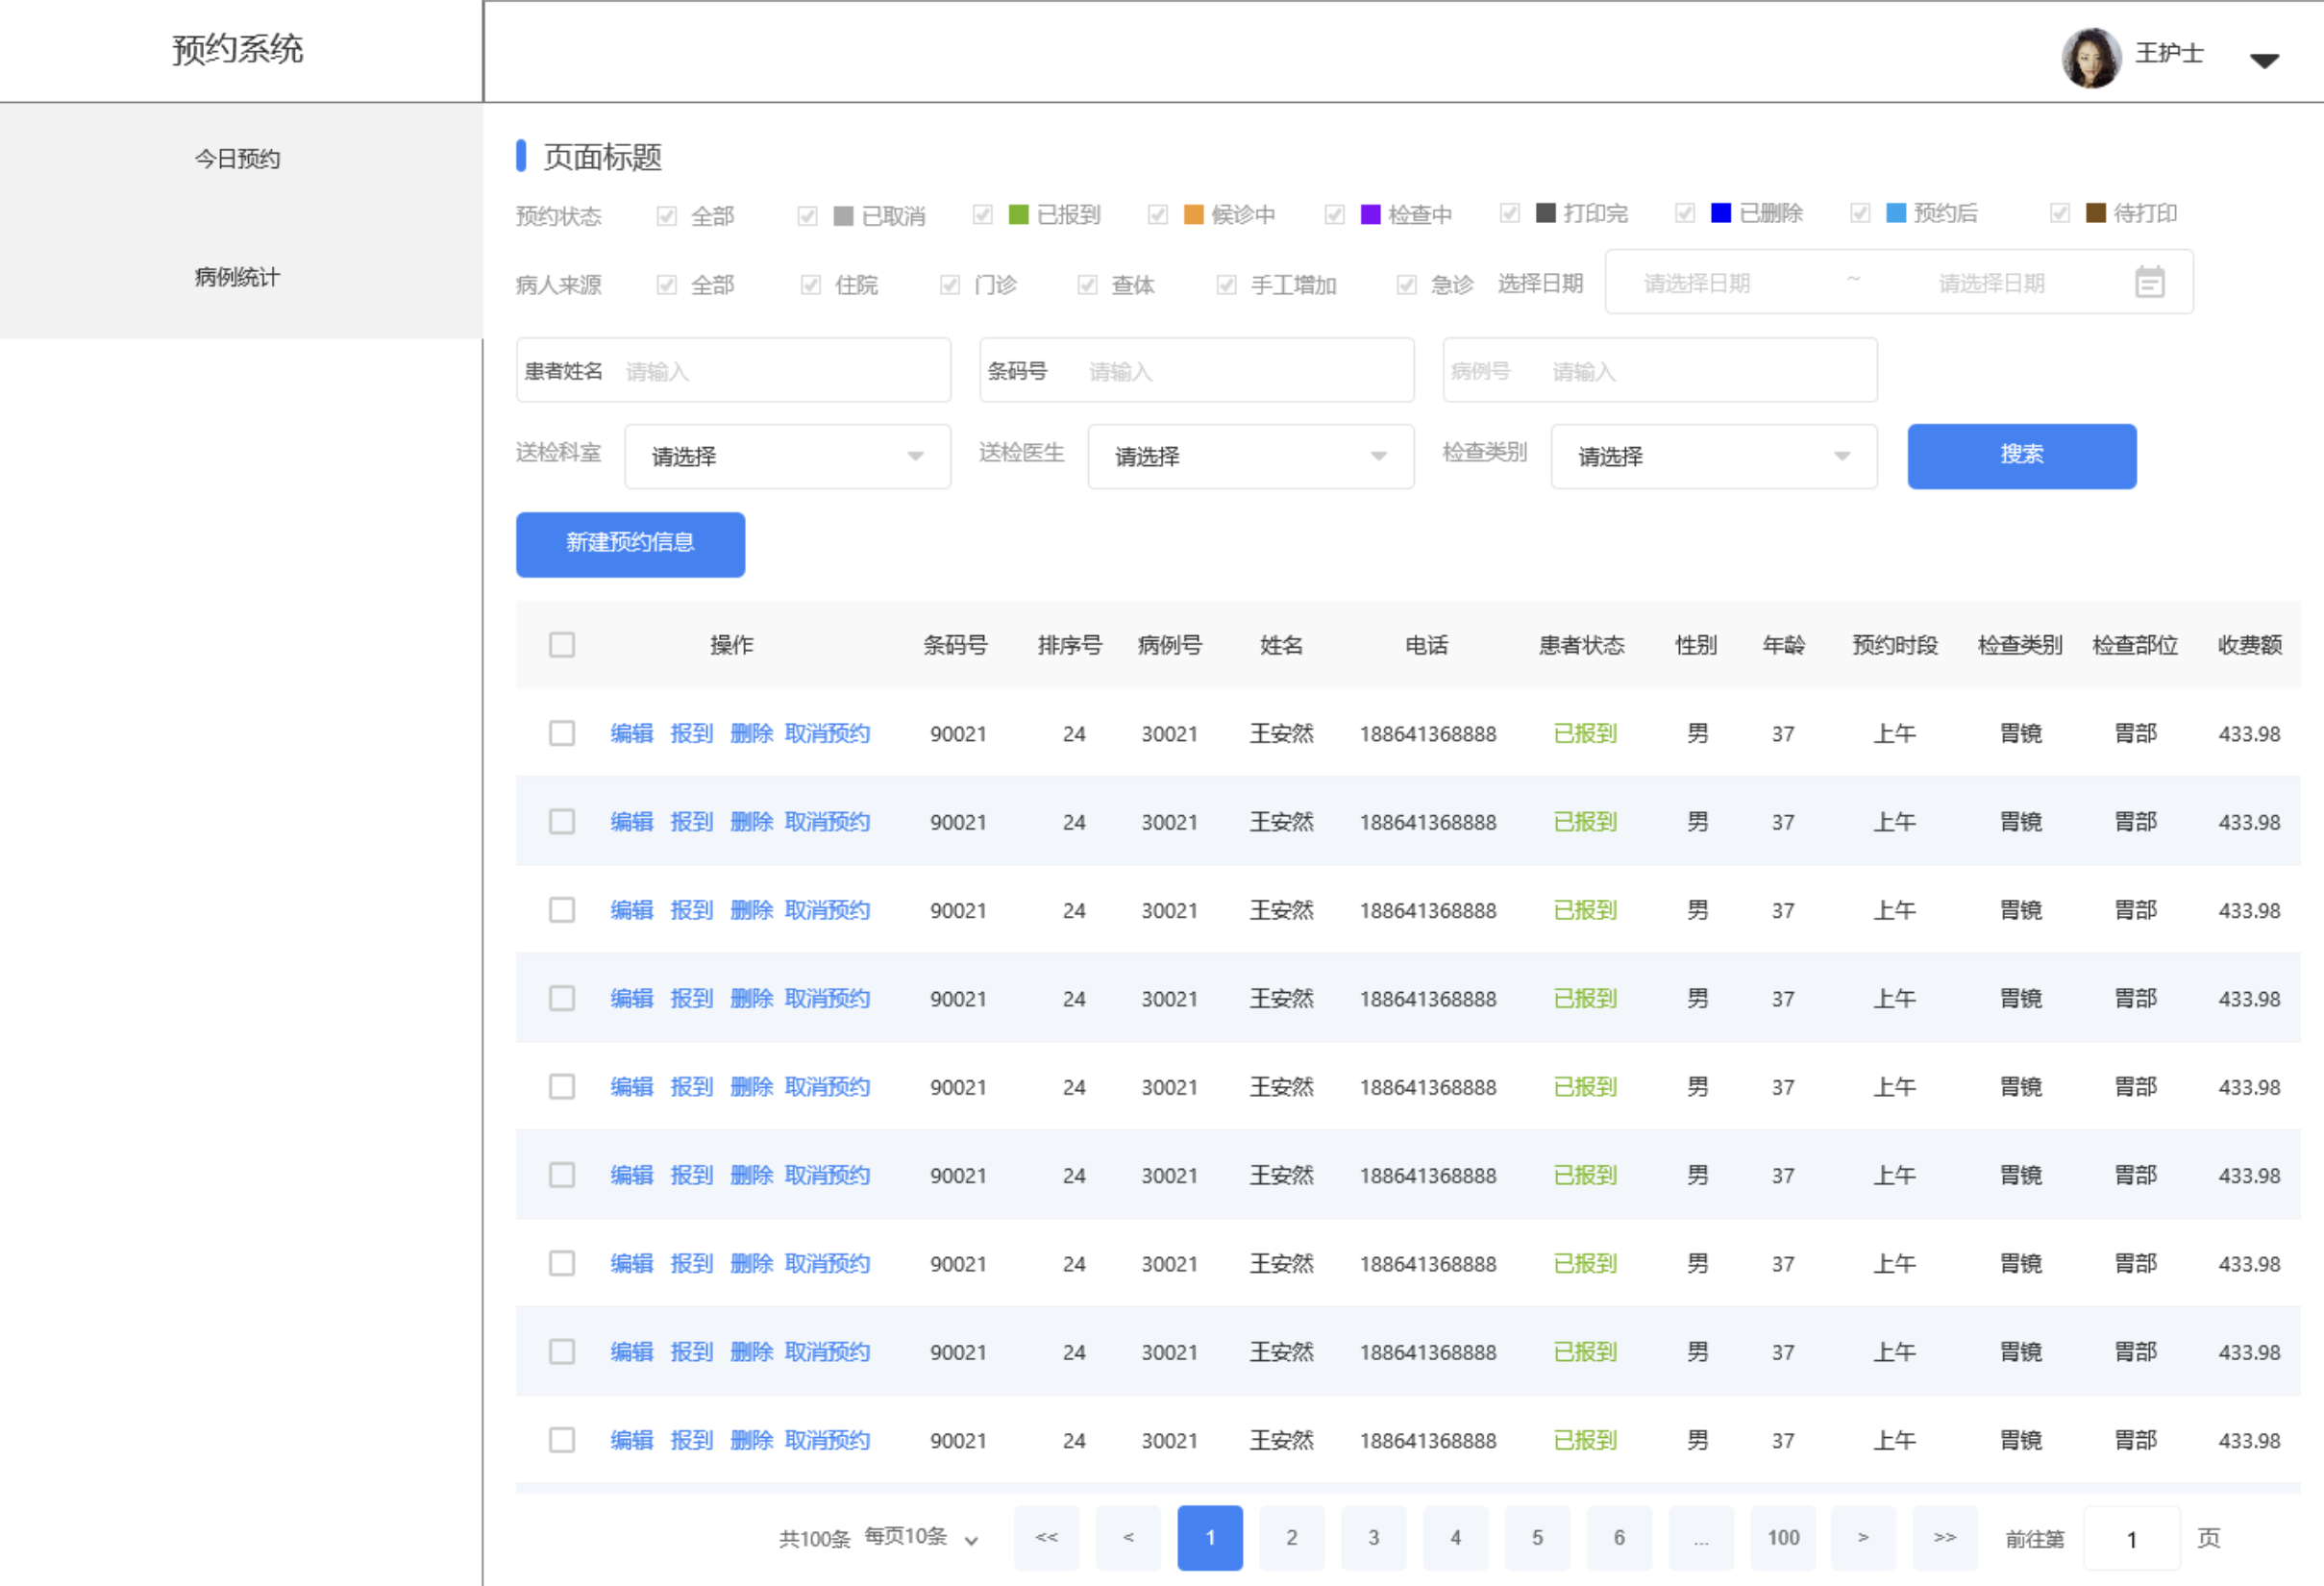Toggle the 检查中 status checkbox

[x=1334, y=215]
